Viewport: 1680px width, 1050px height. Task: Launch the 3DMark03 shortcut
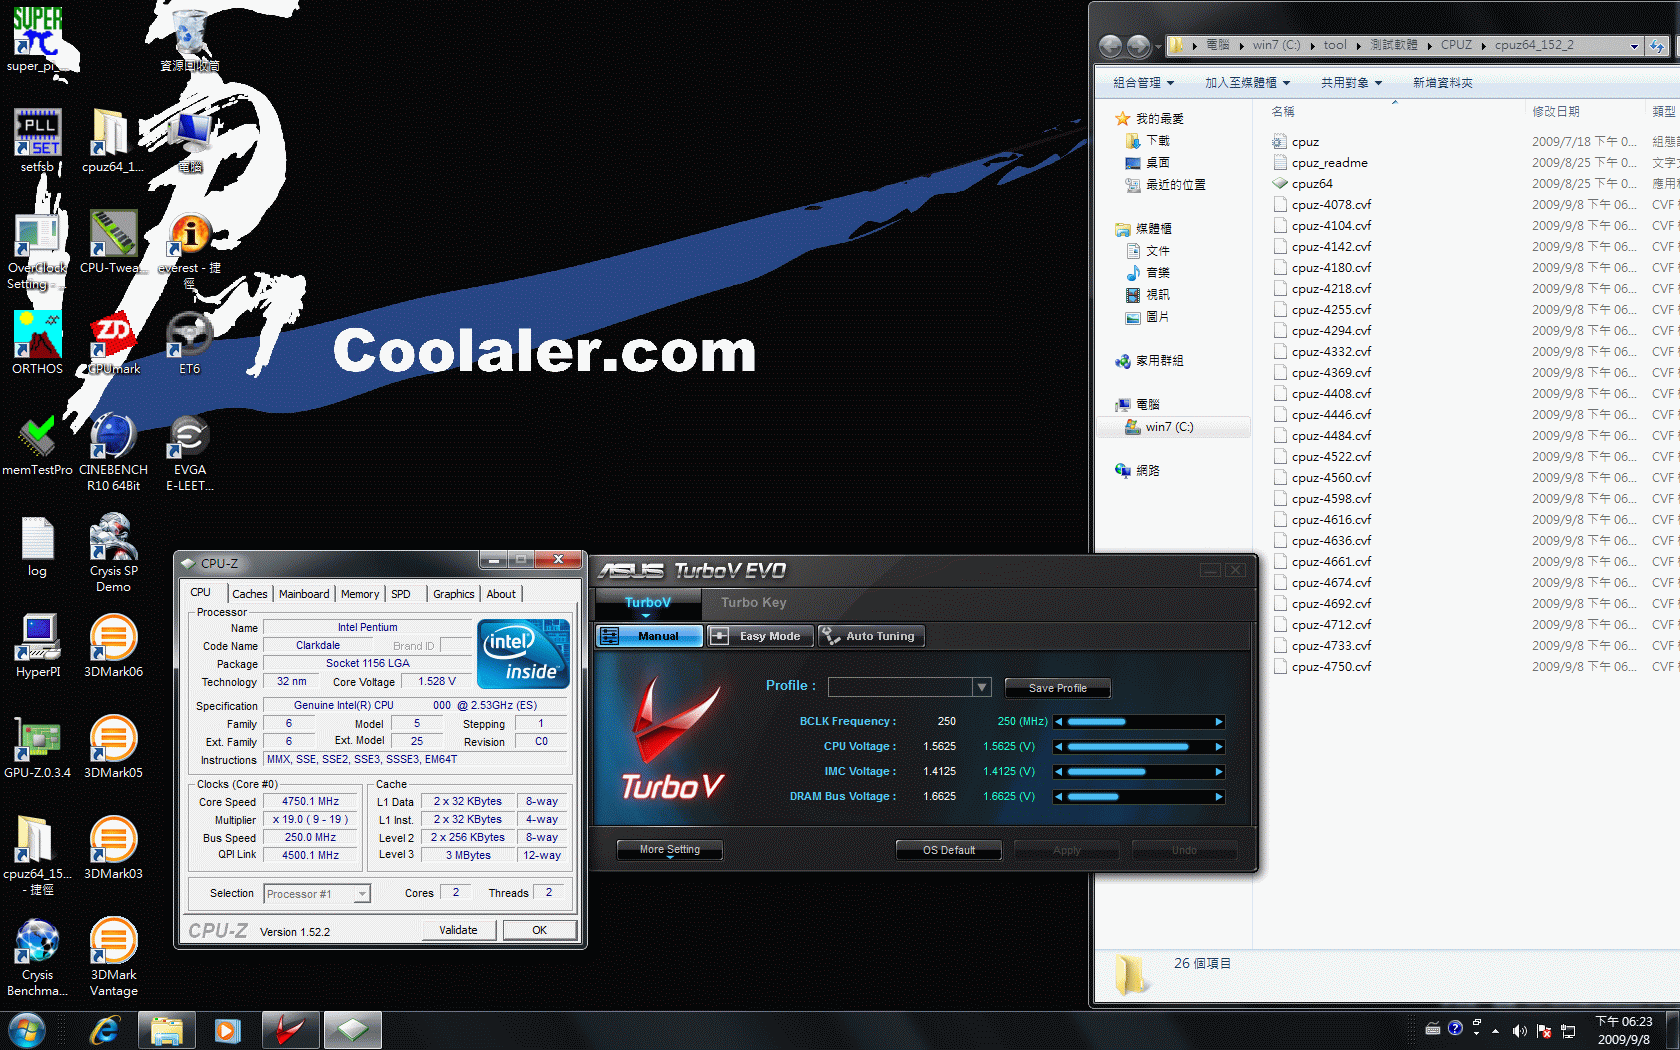[x=113, y=848]
